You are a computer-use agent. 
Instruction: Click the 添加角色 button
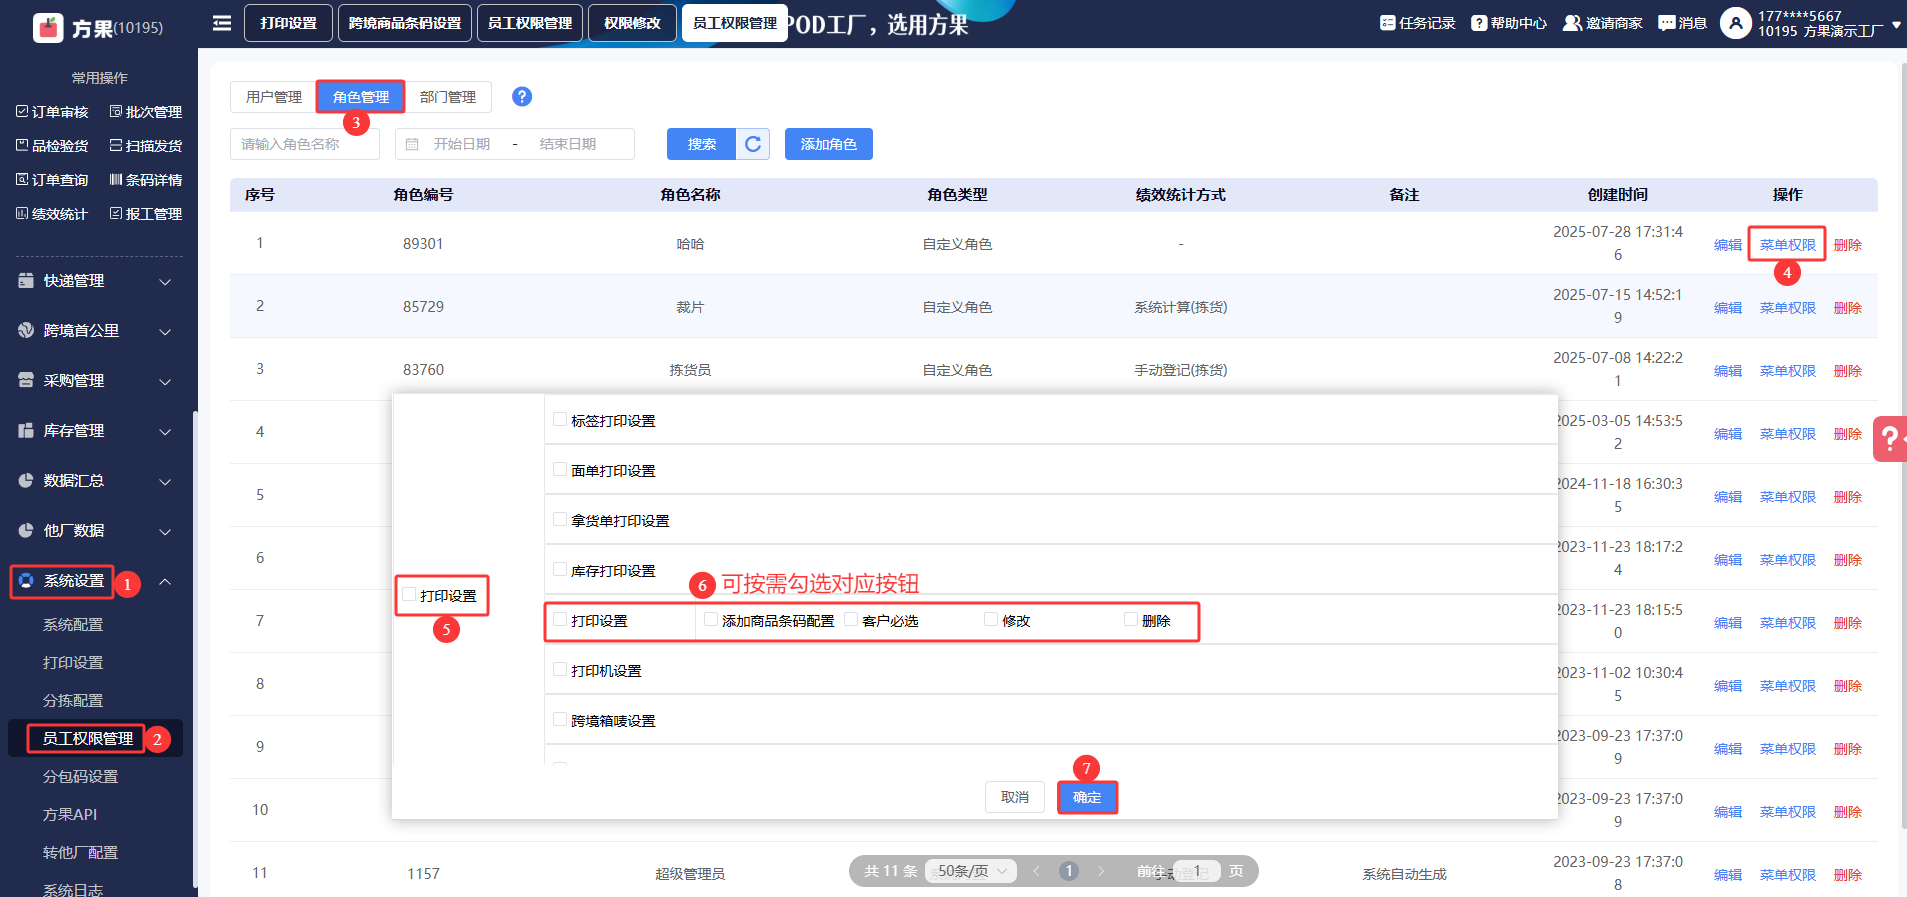coord(828,144)
